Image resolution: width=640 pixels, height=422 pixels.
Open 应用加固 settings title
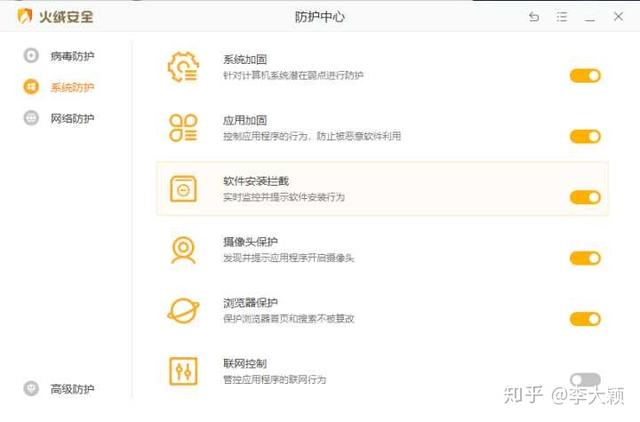[245, 120]
